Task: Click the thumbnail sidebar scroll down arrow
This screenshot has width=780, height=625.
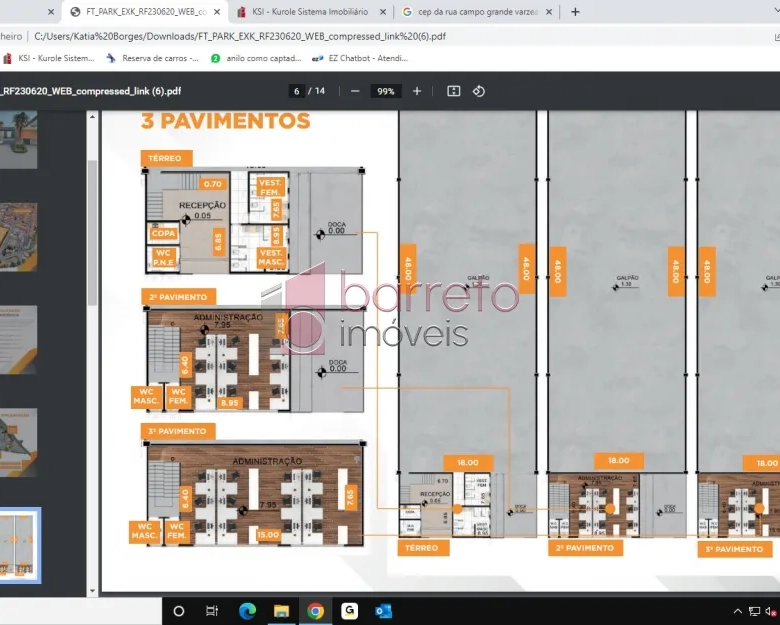Action: click(92, 591)
